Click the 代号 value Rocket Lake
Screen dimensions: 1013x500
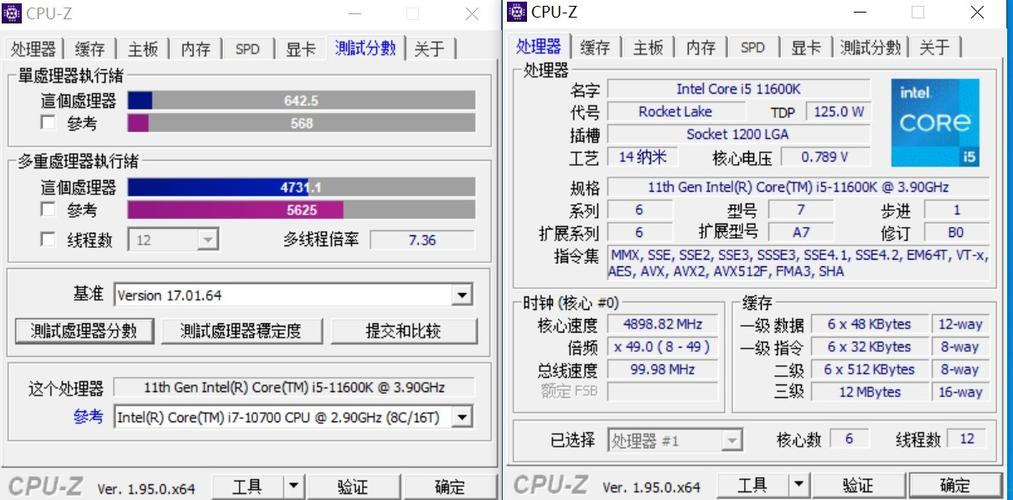tap(676, 112)
